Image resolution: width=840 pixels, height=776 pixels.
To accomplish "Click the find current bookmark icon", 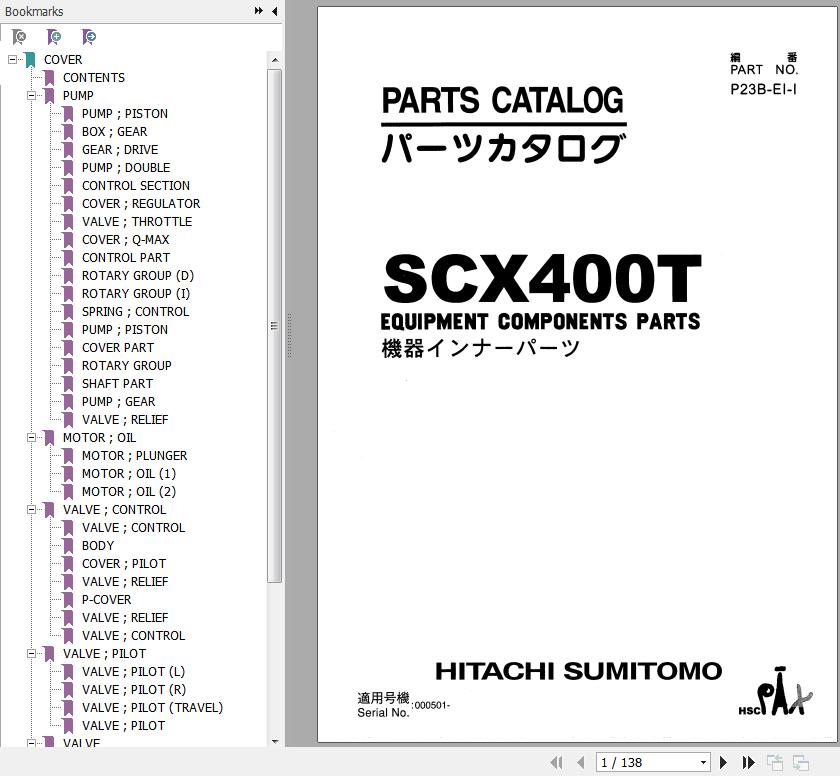I will pos(88,37).
